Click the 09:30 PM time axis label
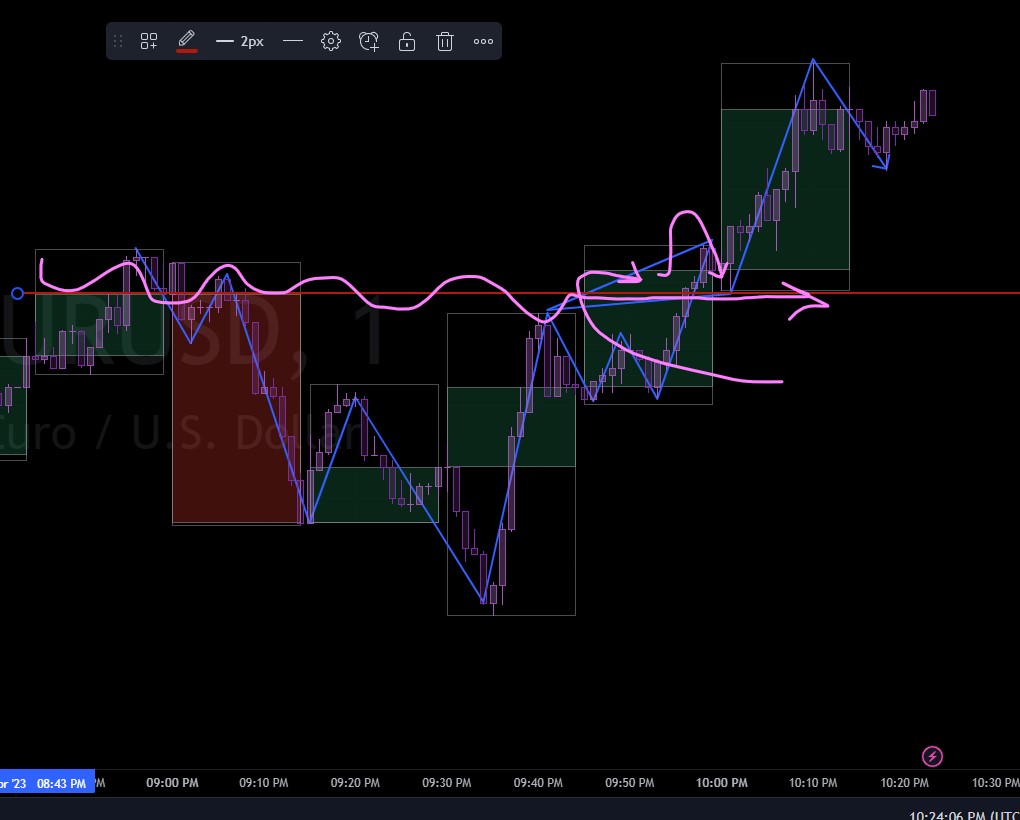The height and width of the screenshot is (820, 1020). (x=446, y=783)
